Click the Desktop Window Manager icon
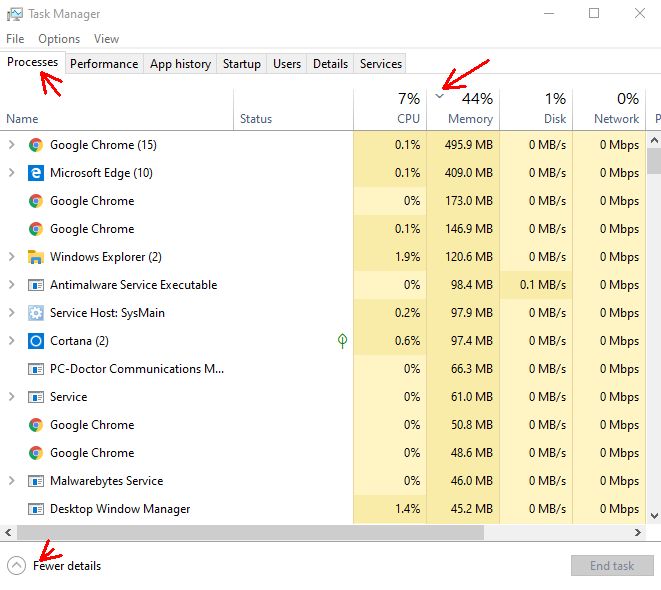This screenshot has width=661, height=590. [36, 510]
